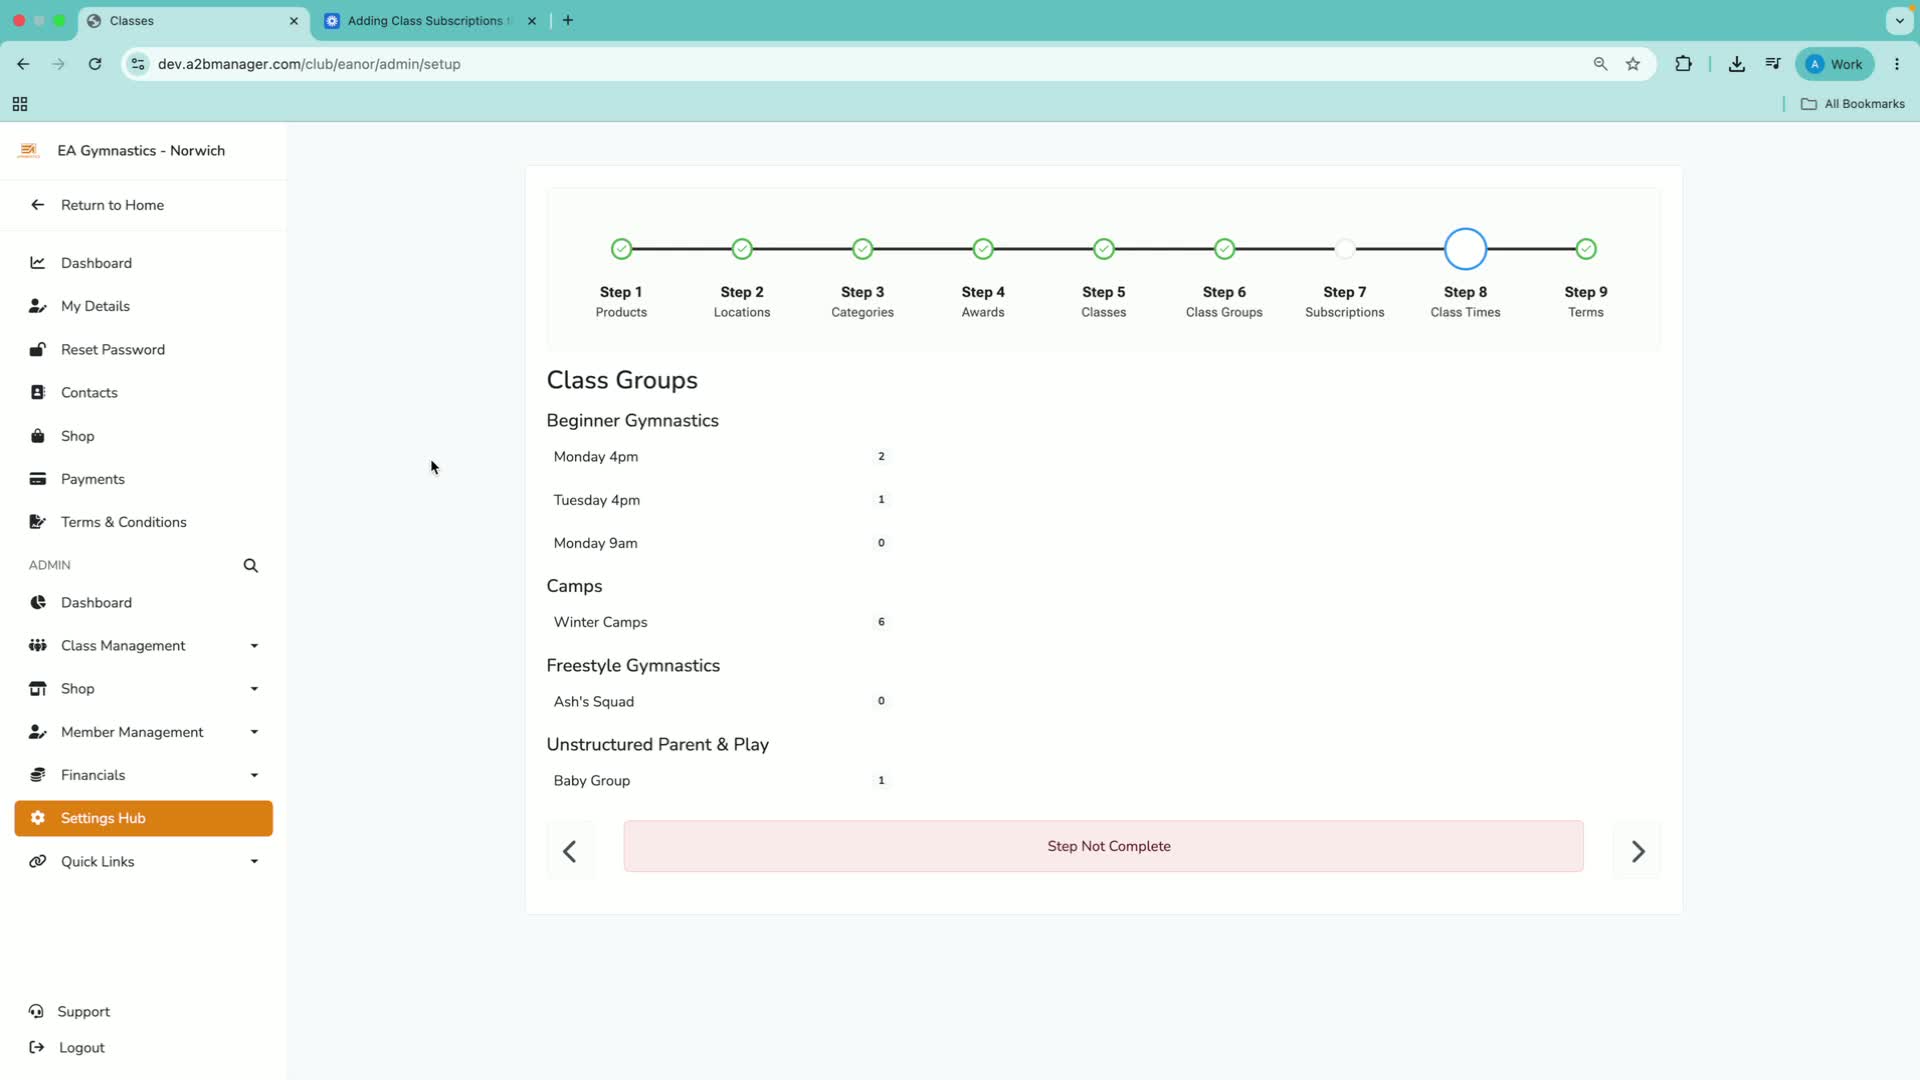Image resolution: width=1920 pixels, height=1080 pixels.
Task: Jump to Step 6 Class Groups marker
Action: pos(1225,249)
